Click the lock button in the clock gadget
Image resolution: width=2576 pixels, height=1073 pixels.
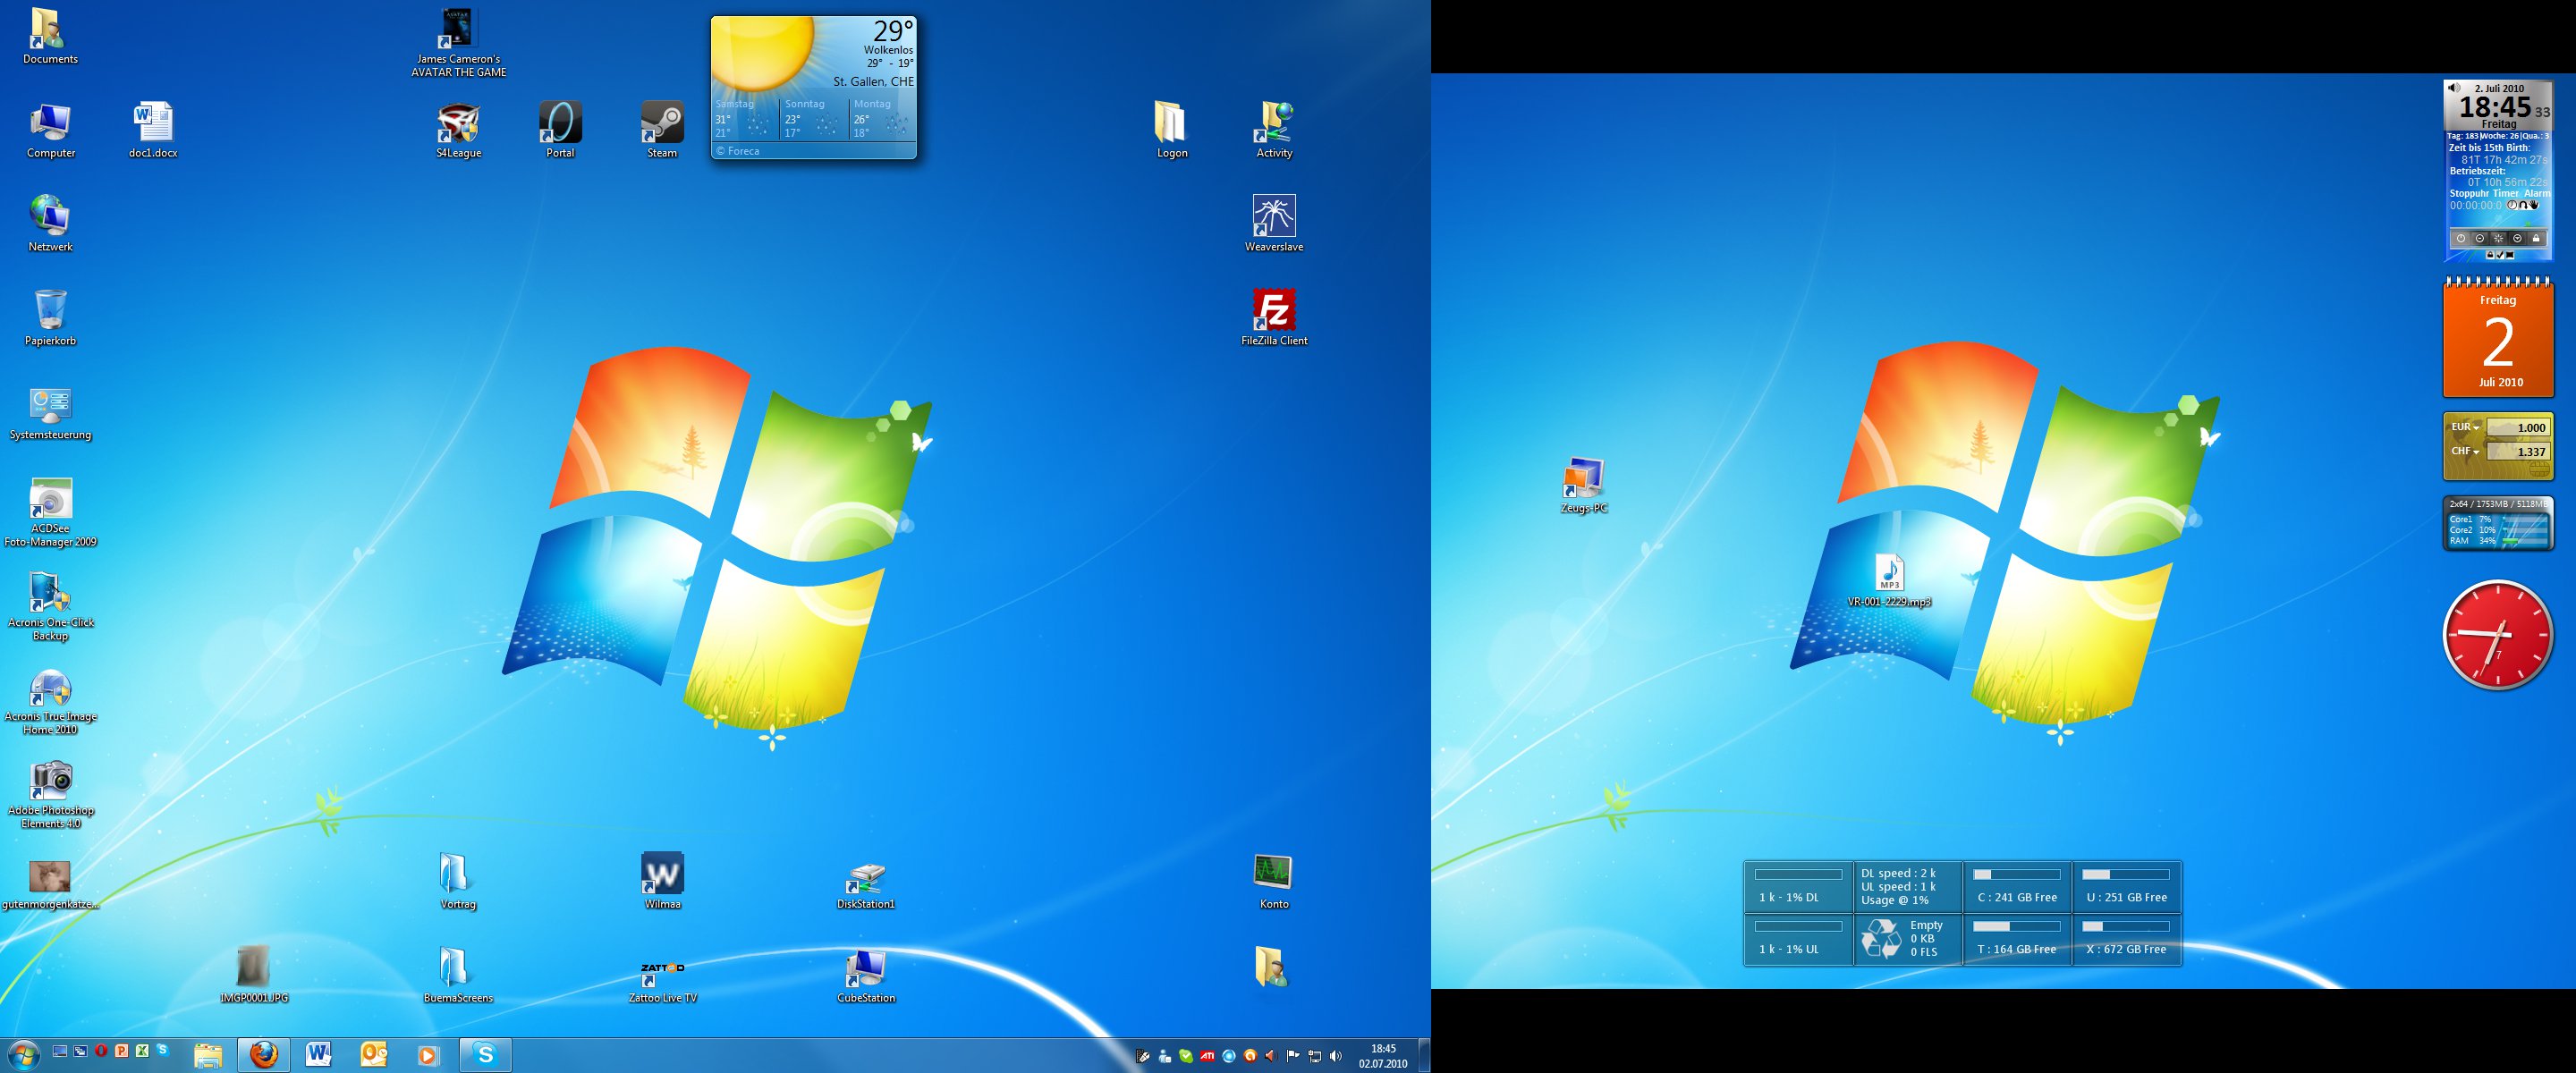coord(2535,238)
